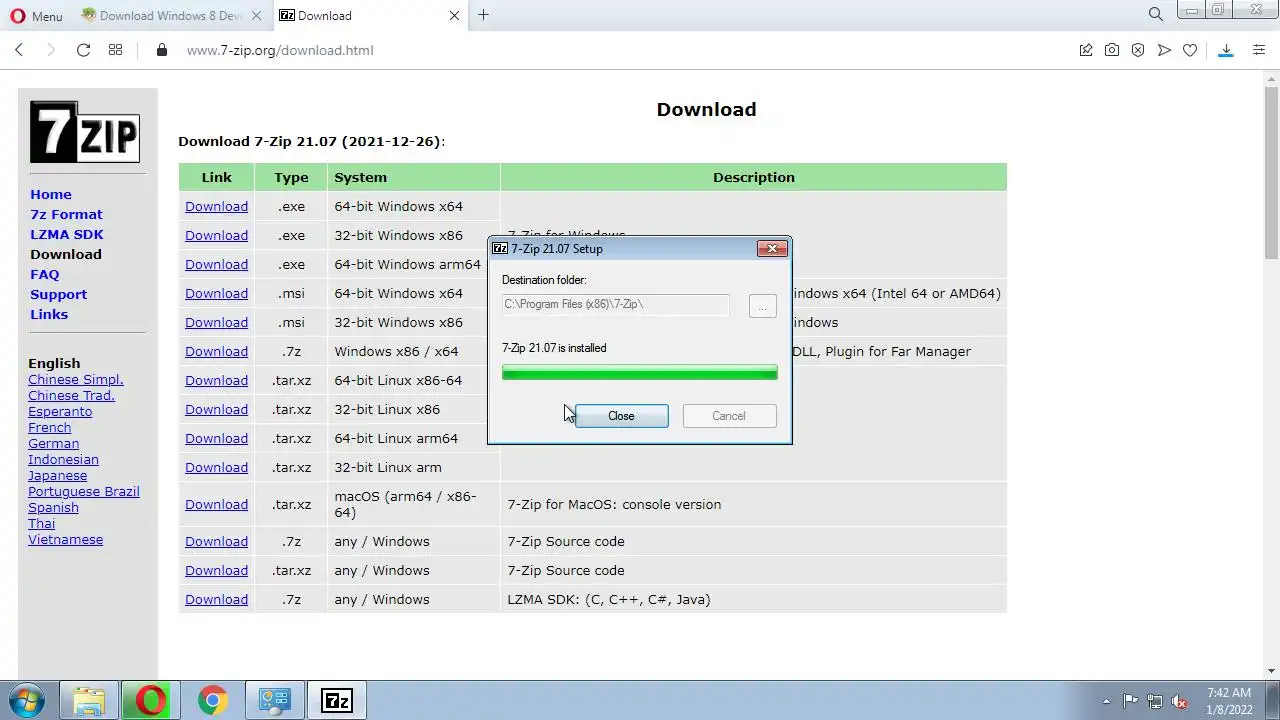Click the address bar URL

point(280,50)
